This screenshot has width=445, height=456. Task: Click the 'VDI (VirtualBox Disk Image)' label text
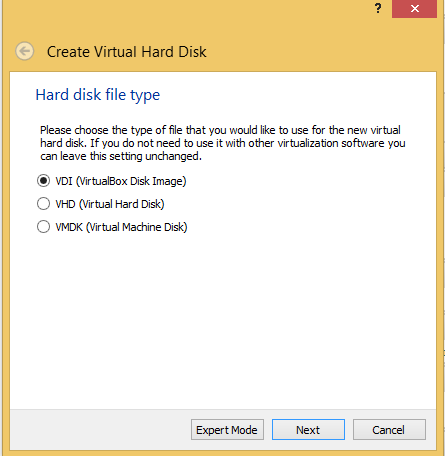tap(121, 181)
